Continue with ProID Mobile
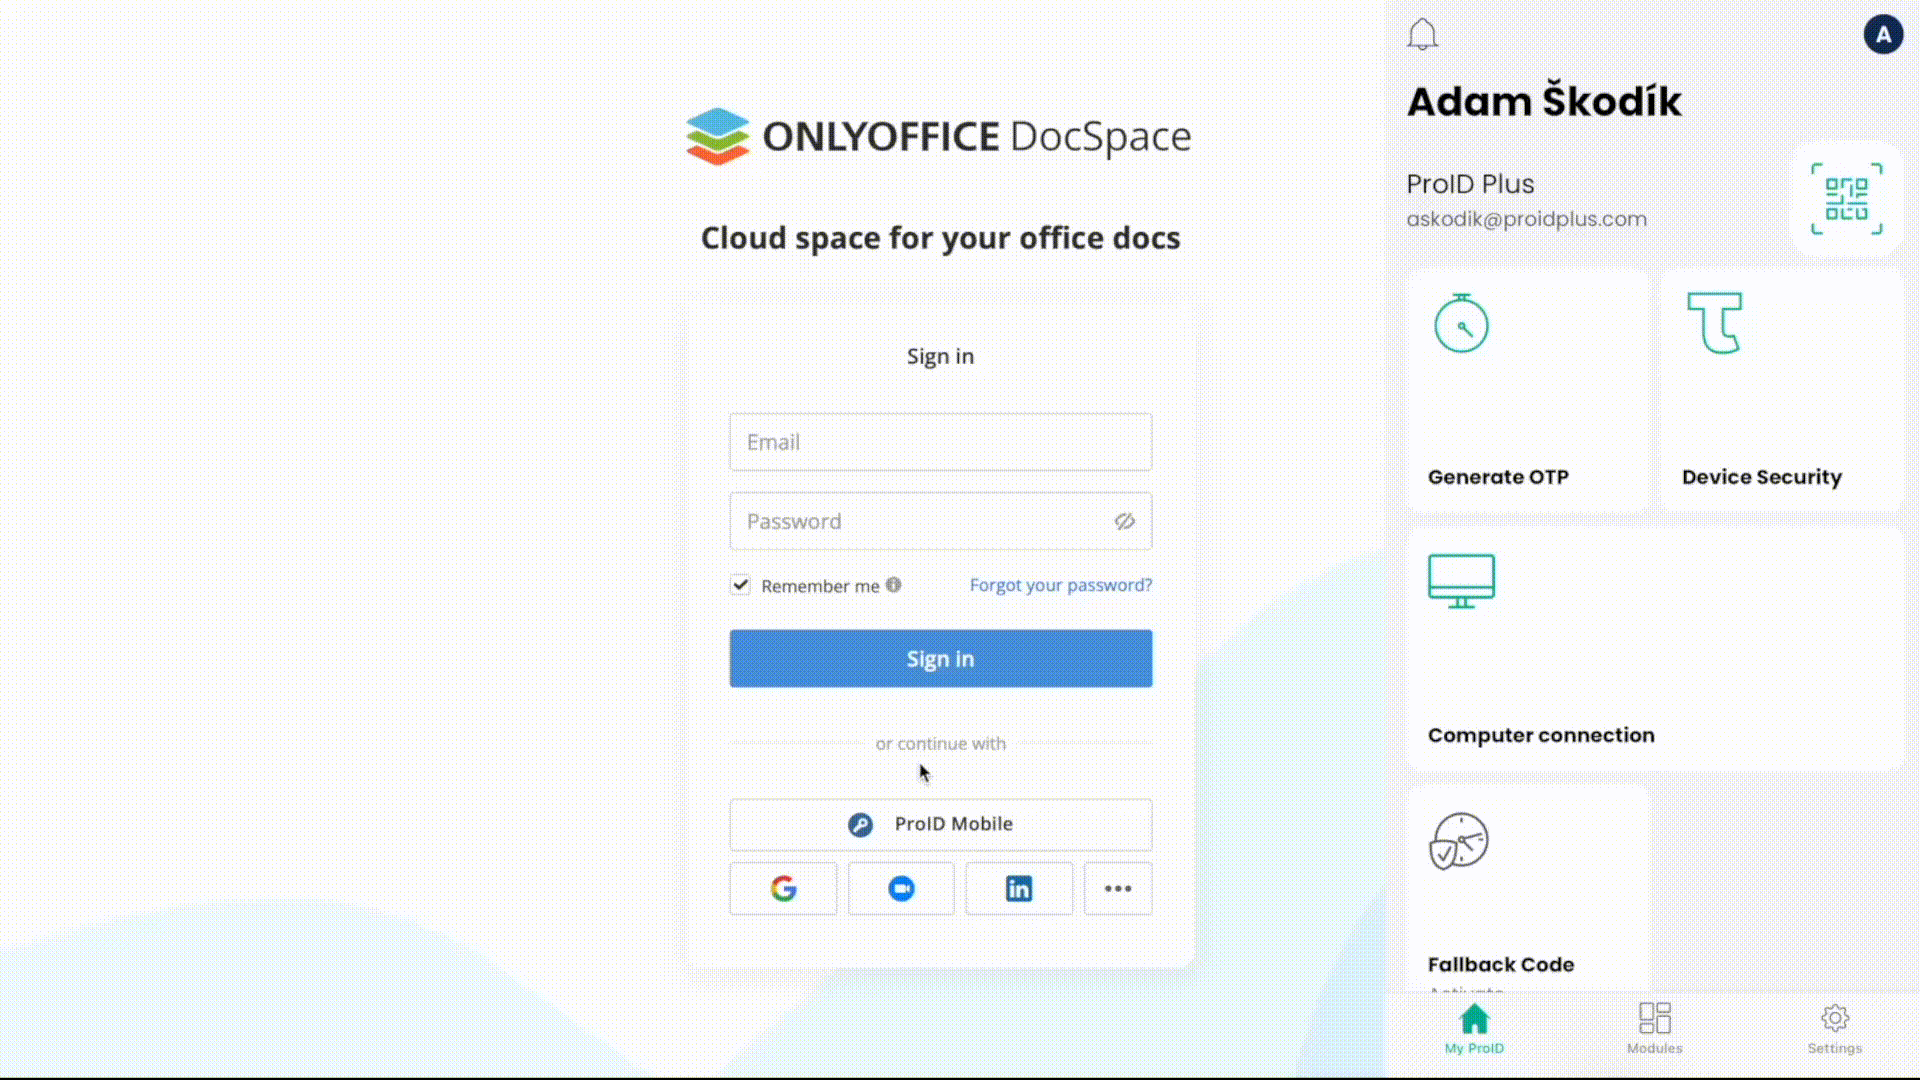The image size is (1920, 1080). 940,824
